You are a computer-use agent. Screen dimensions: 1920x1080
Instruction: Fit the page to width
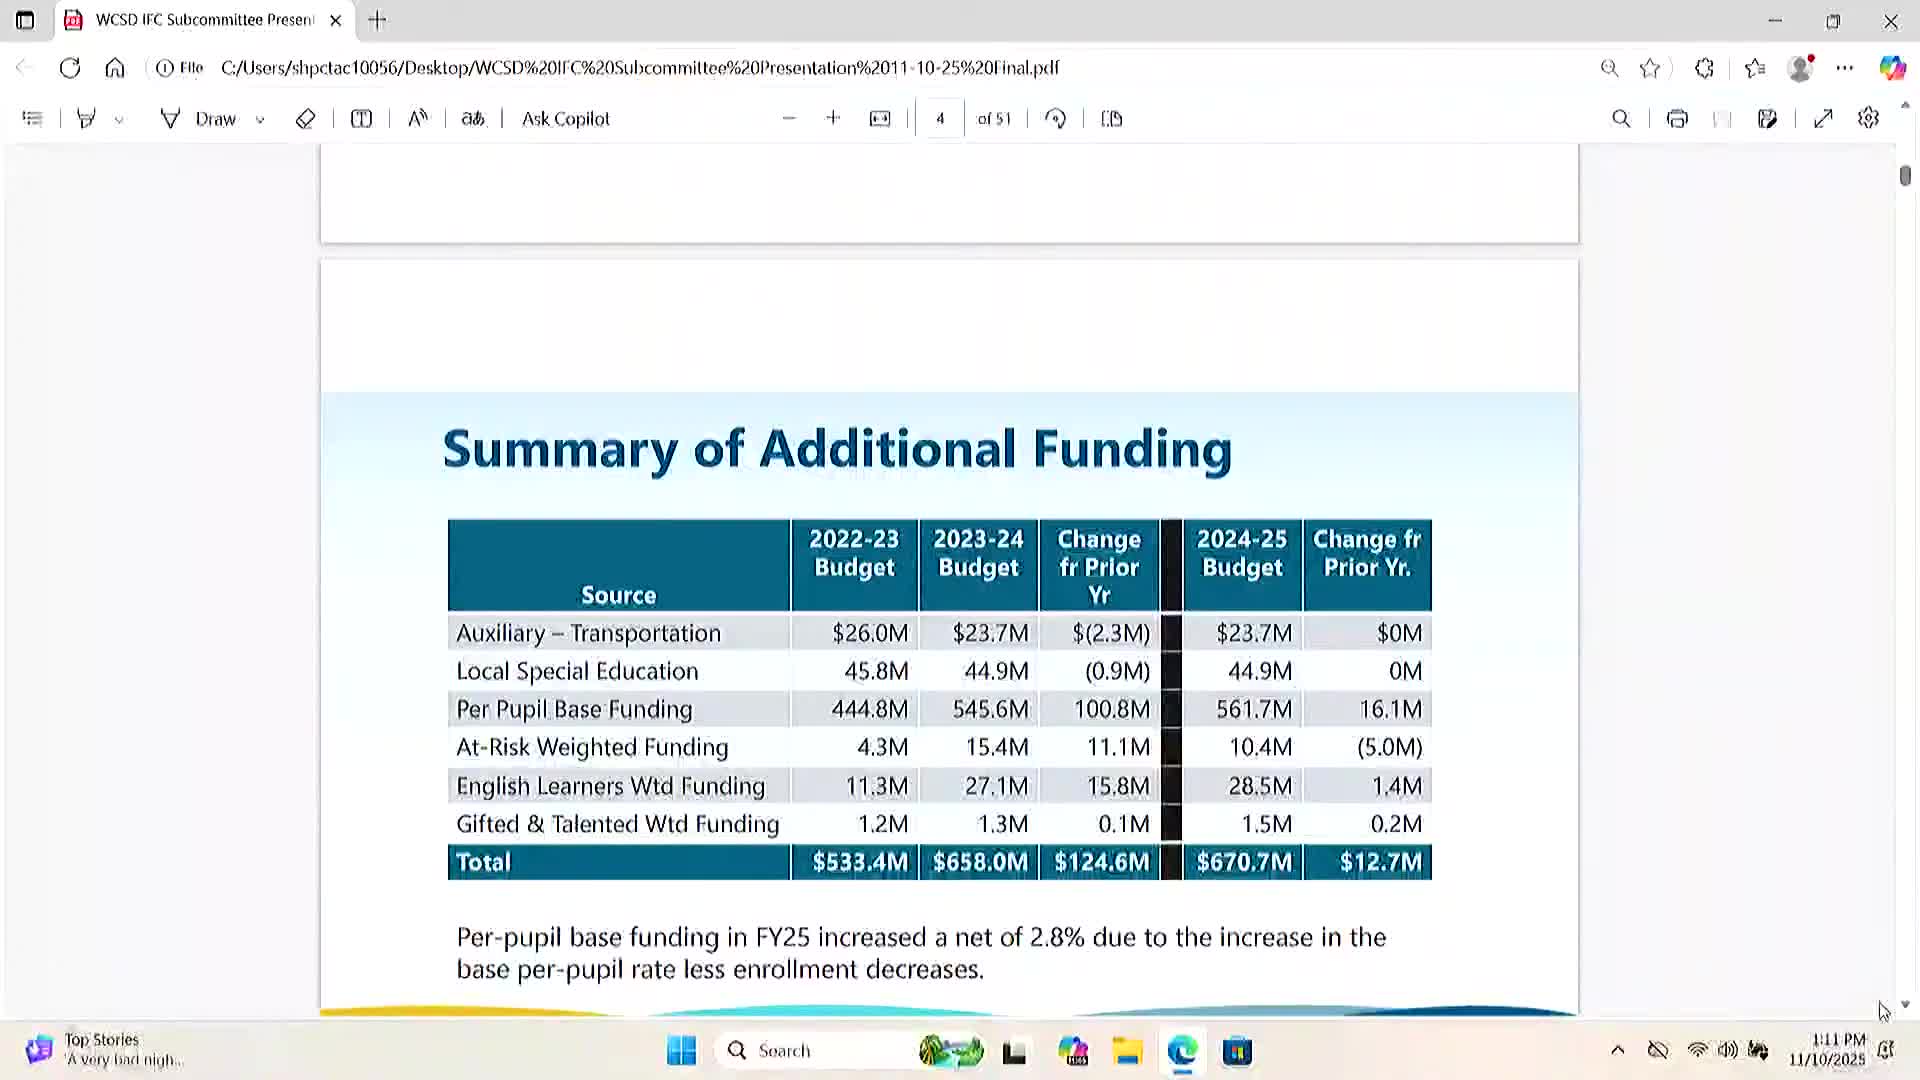(879, 118)
